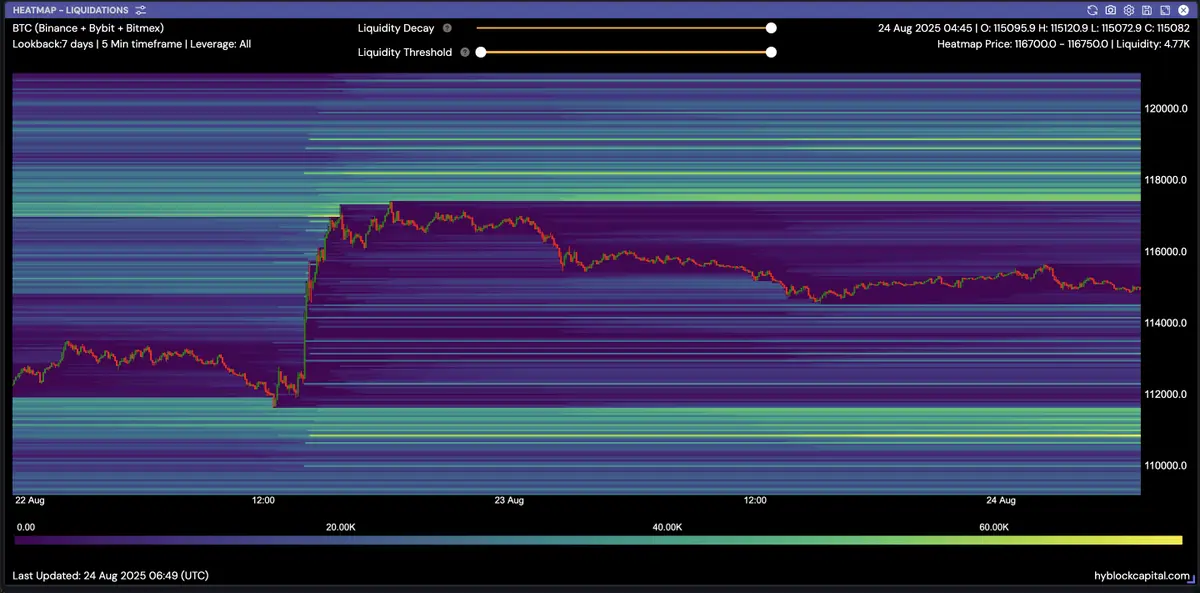Screen dimensions: 1200x593
Task: Click the hyblockcapital.com link
Action: click(x=1143, y=576)
